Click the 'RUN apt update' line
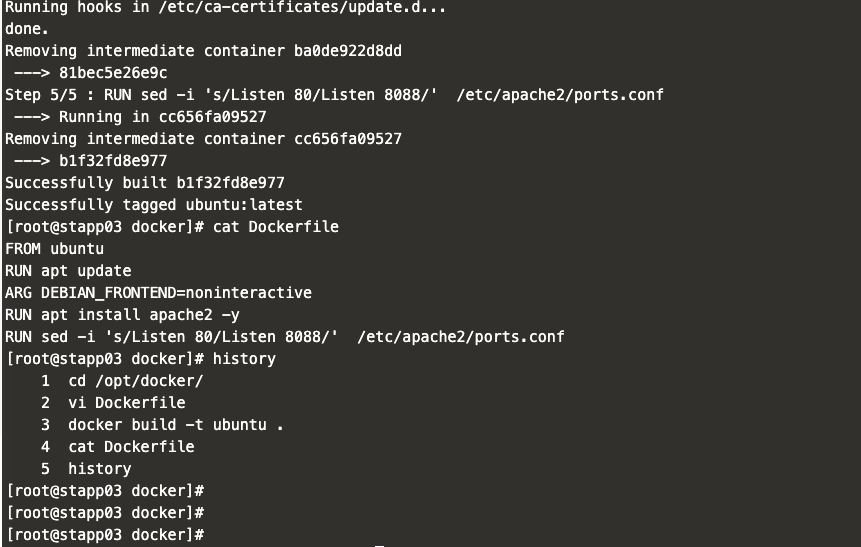The height and width of the screenshot is (547, 861). (68, 271)
